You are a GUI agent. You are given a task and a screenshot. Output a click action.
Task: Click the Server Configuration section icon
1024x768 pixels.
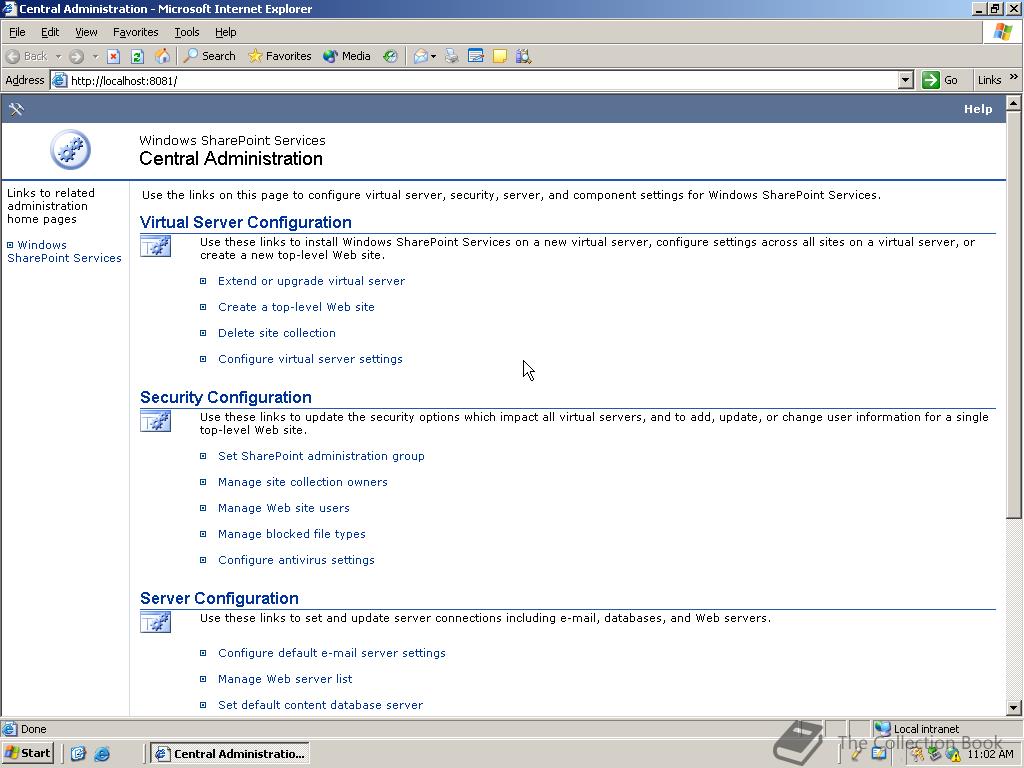click(155, 622)
